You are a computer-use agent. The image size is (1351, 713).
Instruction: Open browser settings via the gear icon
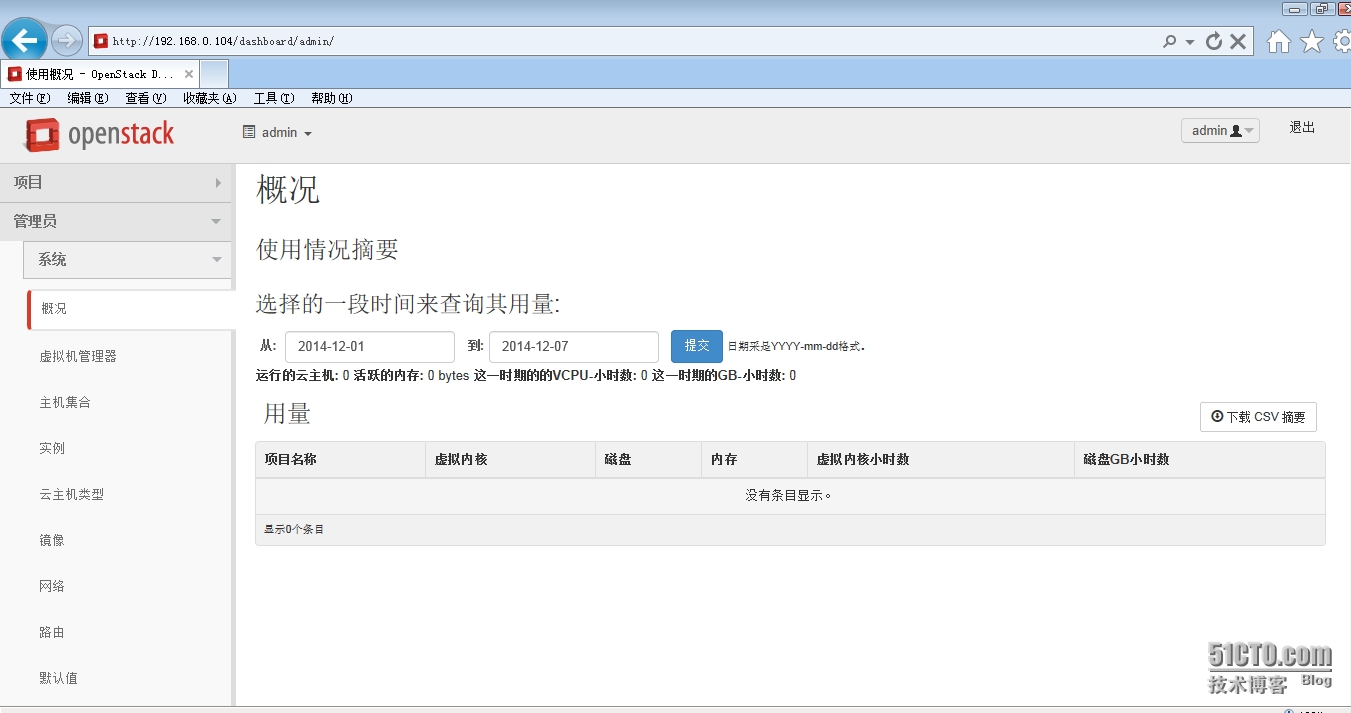pyautogui.click(x=1341, y=41)
